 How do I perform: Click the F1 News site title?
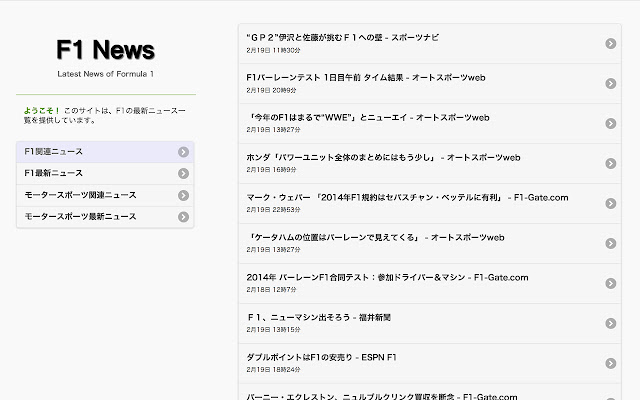coord(106,50)
